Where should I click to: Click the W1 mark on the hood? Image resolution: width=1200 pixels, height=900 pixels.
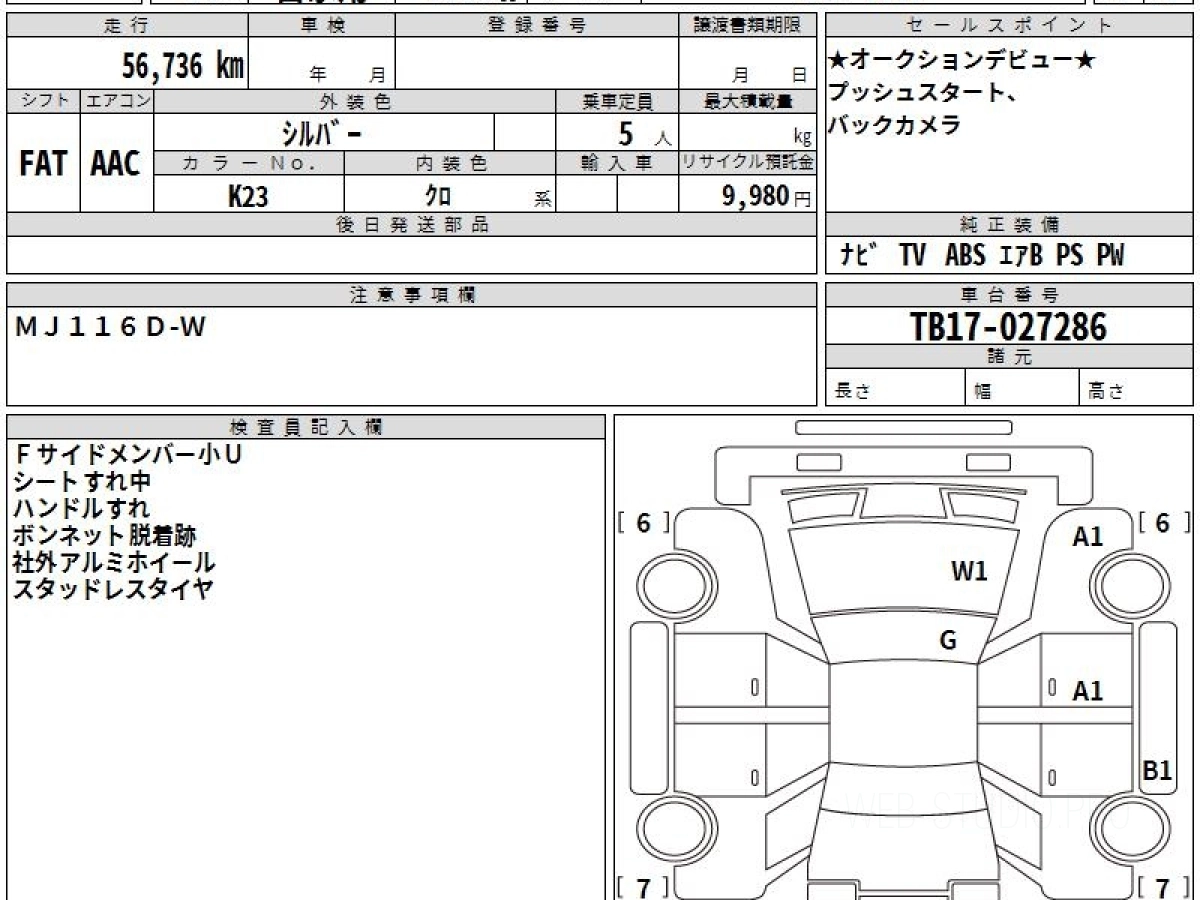pos(968,571)
